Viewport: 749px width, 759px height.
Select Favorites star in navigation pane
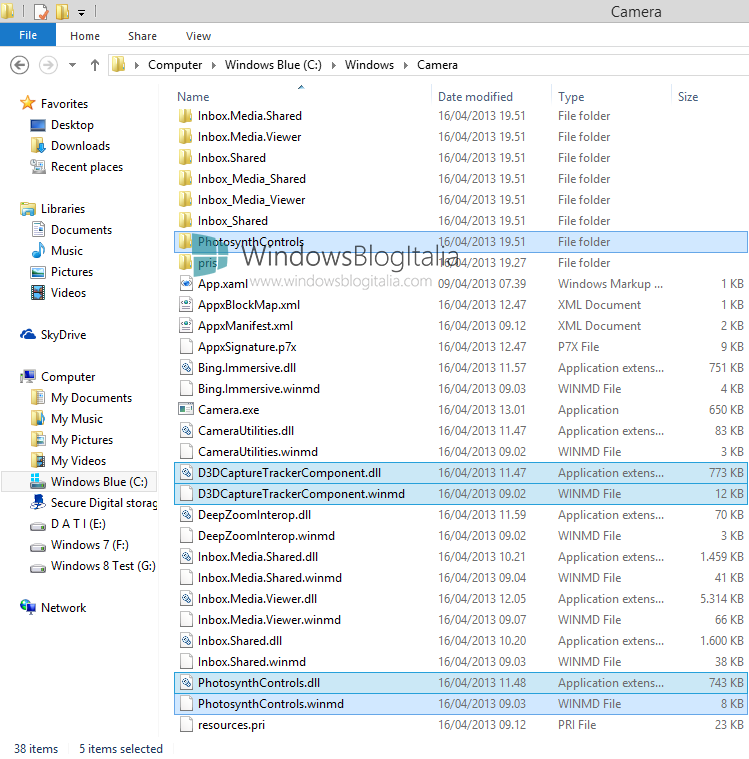click(28, 103)
